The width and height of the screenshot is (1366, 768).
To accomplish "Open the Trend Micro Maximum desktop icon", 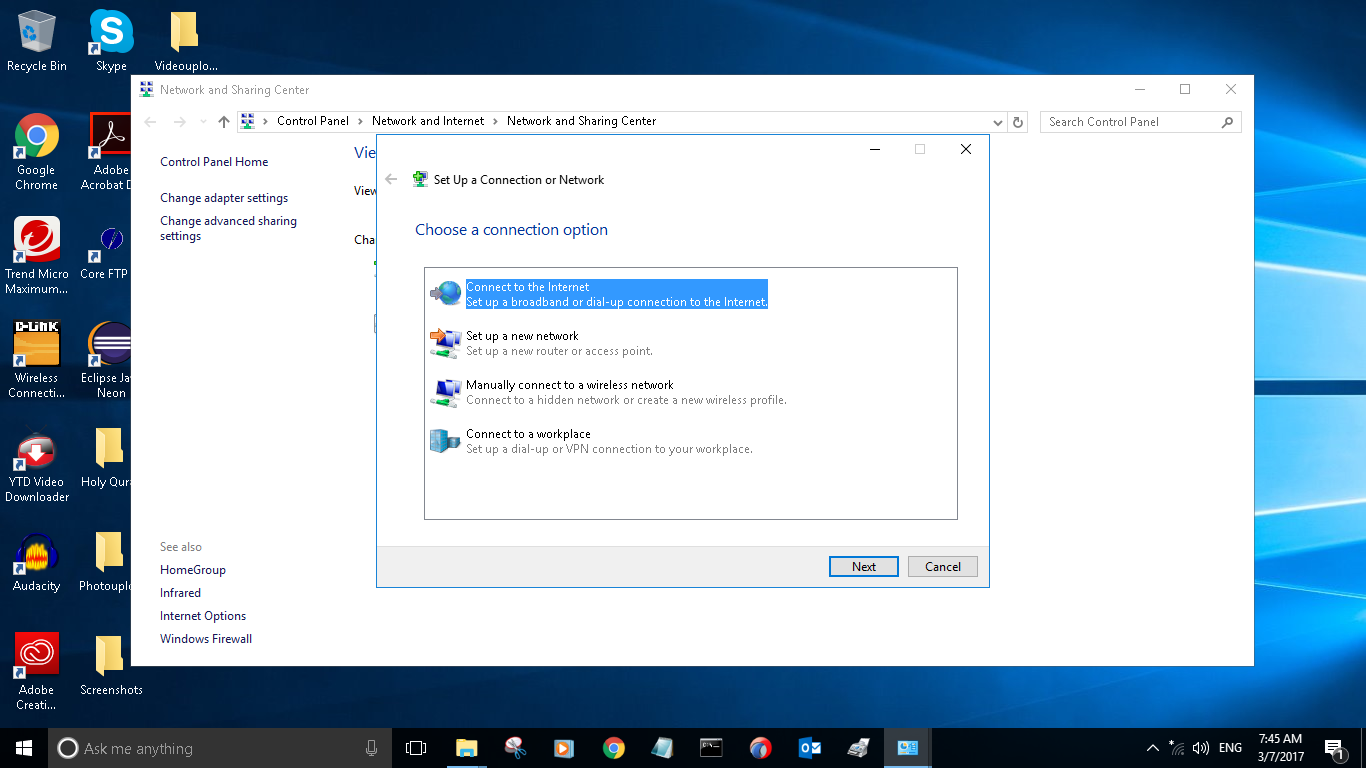I will click(x=37, y=256).
